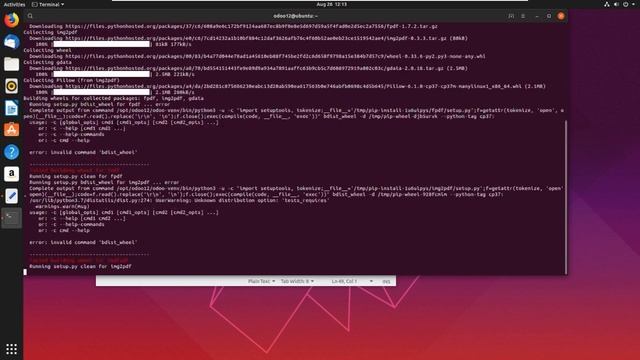Click the terminal search icon
Screen dimensions: 640x360
(30, 16)
